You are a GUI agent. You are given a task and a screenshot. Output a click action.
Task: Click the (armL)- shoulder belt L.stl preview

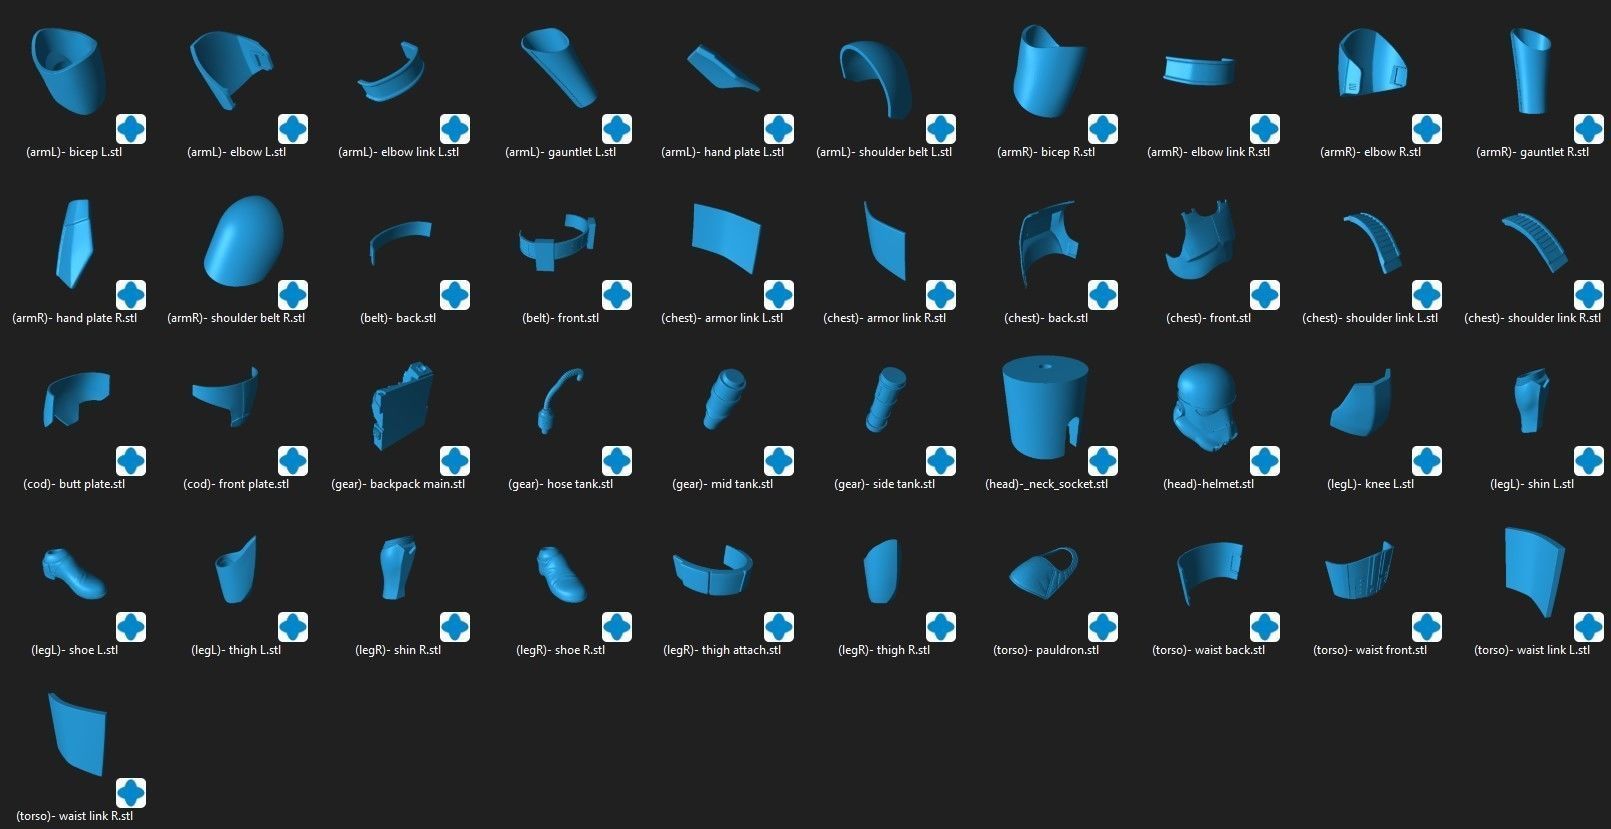click(x=876, y=79)
